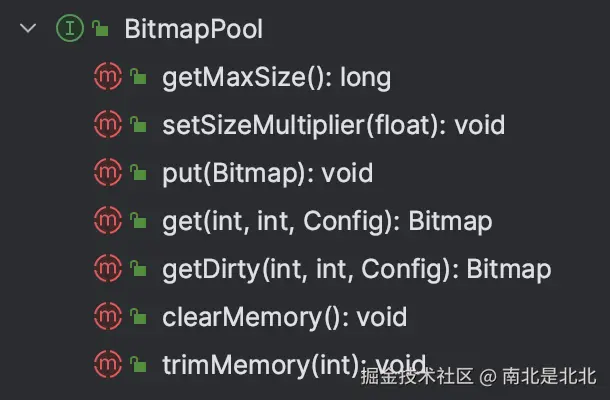Click the public lock icon beside getMaxSize()
The width and height of the screenshot is (610, 400).
coord(139,78)
